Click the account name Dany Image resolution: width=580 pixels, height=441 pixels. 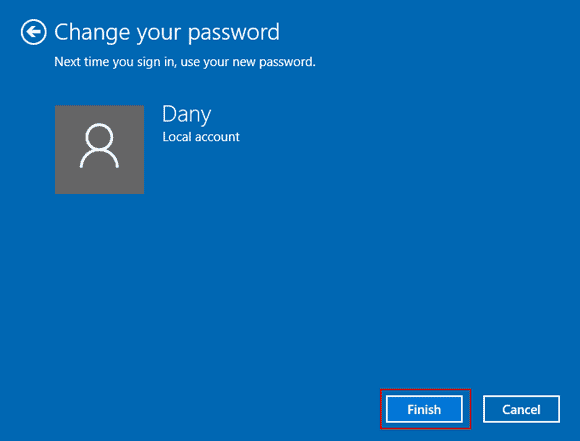tap(187, 114)
